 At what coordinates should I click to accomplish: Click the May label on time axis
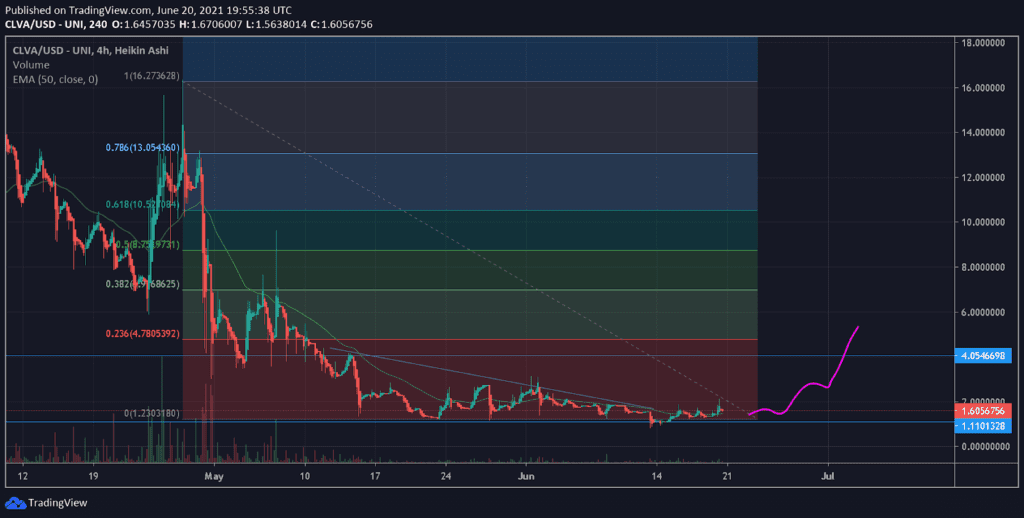(214, 477)
